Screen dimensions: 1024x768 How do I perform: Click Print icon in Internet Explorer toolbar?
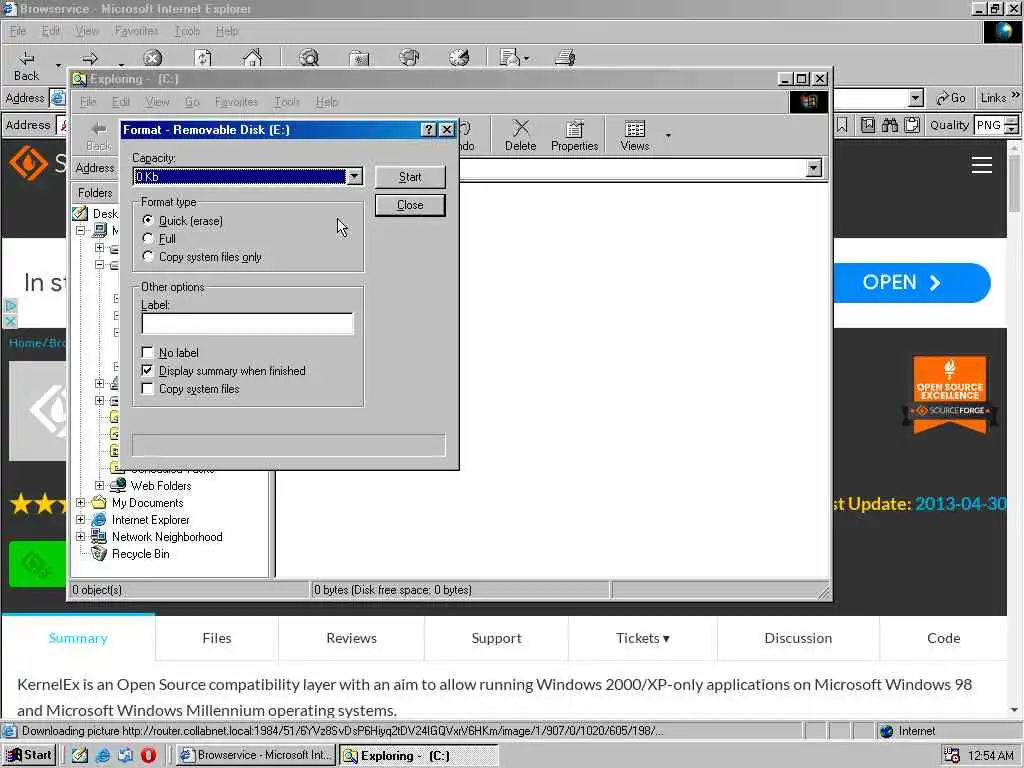coord(565,58)
